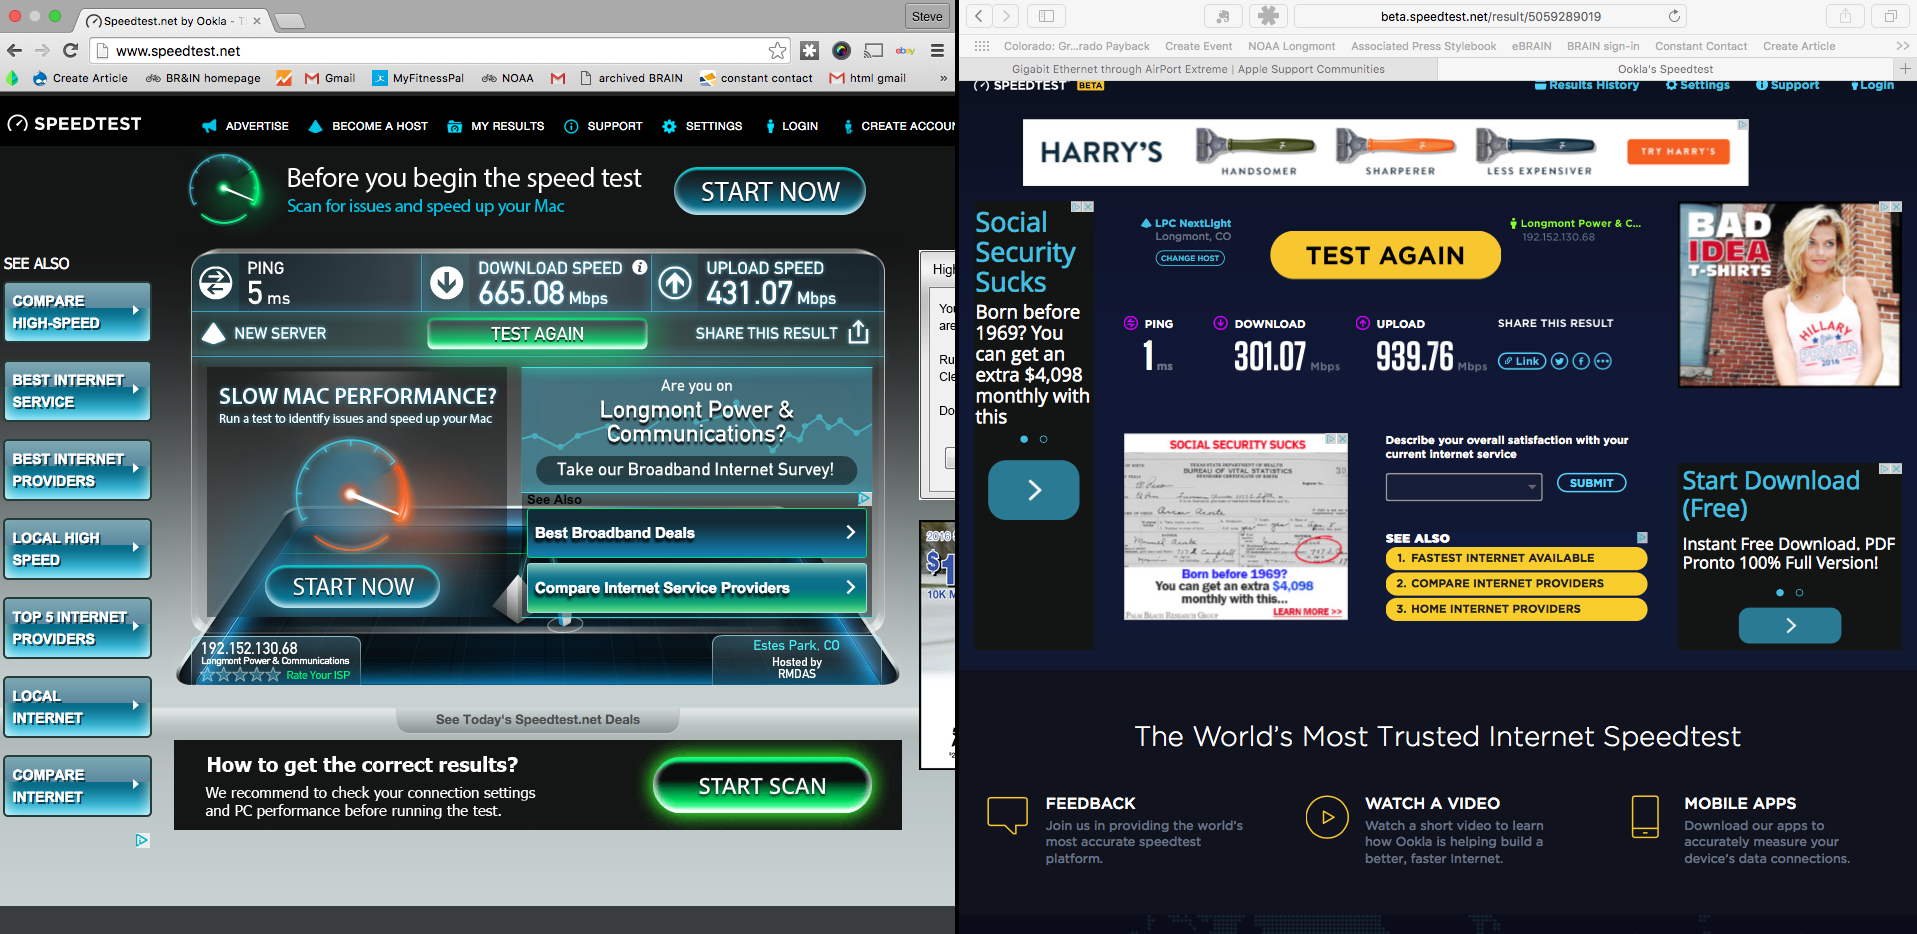Screen dimensions: 1917x934
Task: Open the NOAA Longmont bookmark in Safari
Action: (x=1291, y=46)
